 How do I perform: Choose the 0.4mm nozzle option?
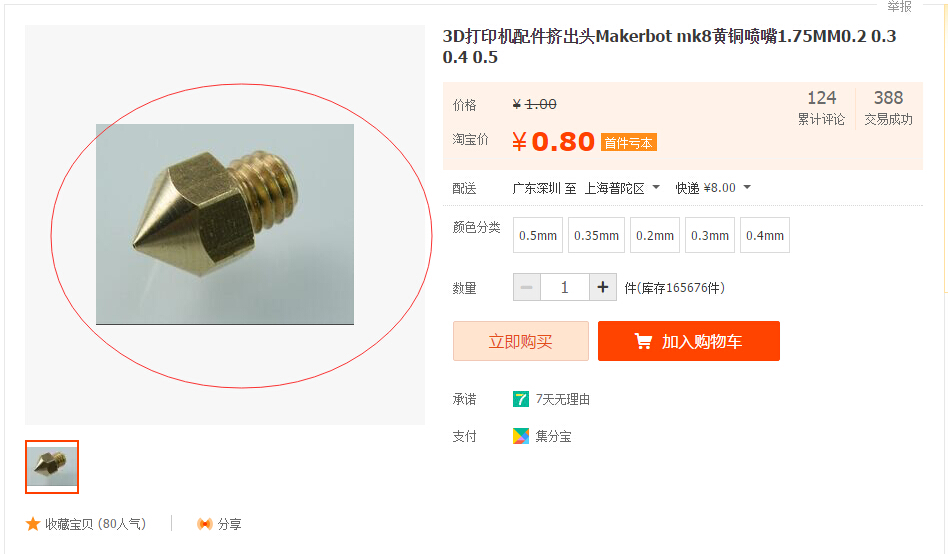click(x=765, y=235)
